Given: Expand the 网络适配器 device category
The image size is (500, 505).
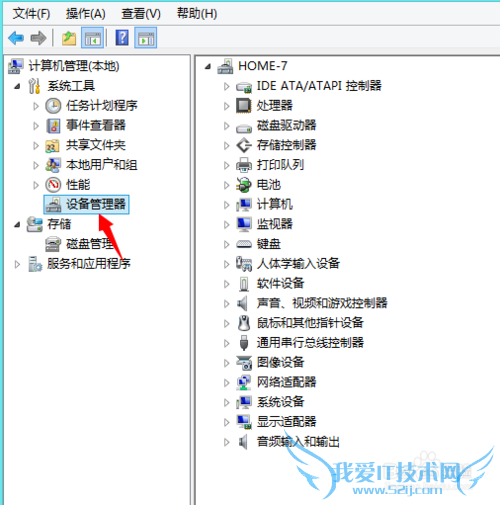Looking at the screenshot, I should click(x=227, y=383).
